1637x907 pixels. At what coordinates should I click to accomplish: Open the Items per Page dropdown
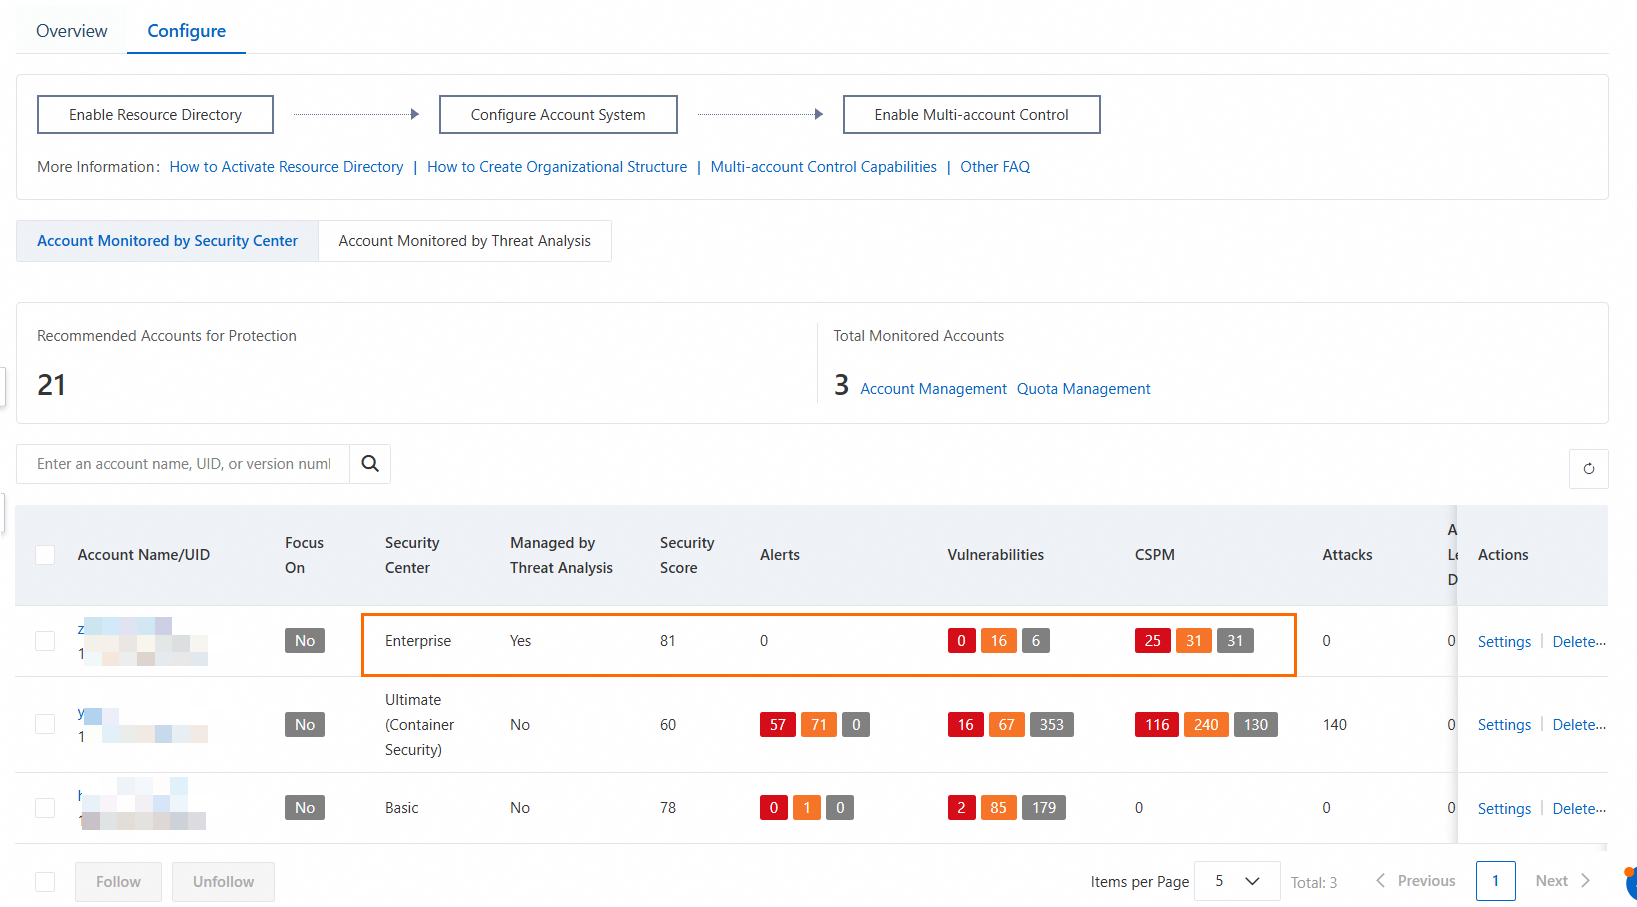pos(1237,881)
